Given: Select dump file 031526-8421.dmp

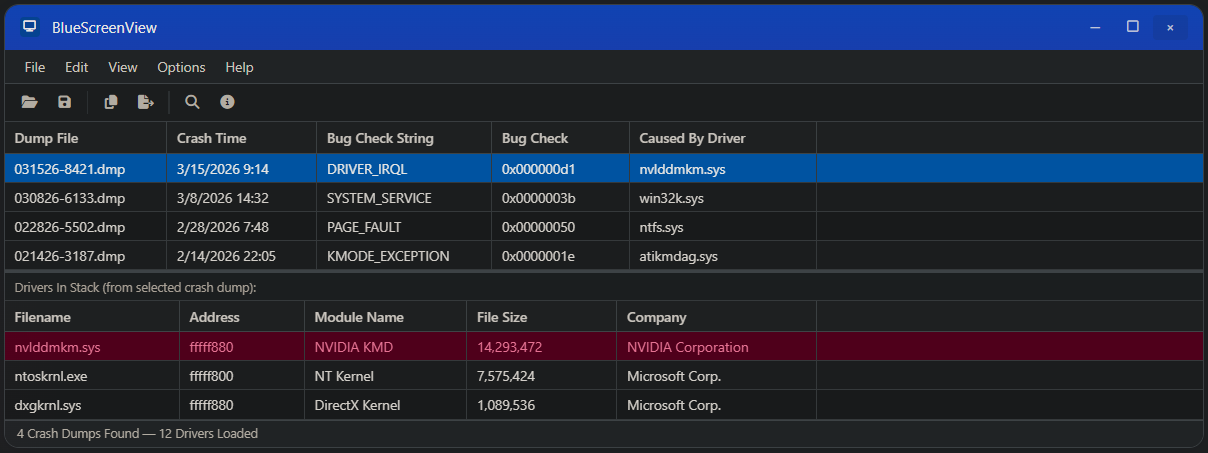Looking at the screenshot, I should coord(70,169).
